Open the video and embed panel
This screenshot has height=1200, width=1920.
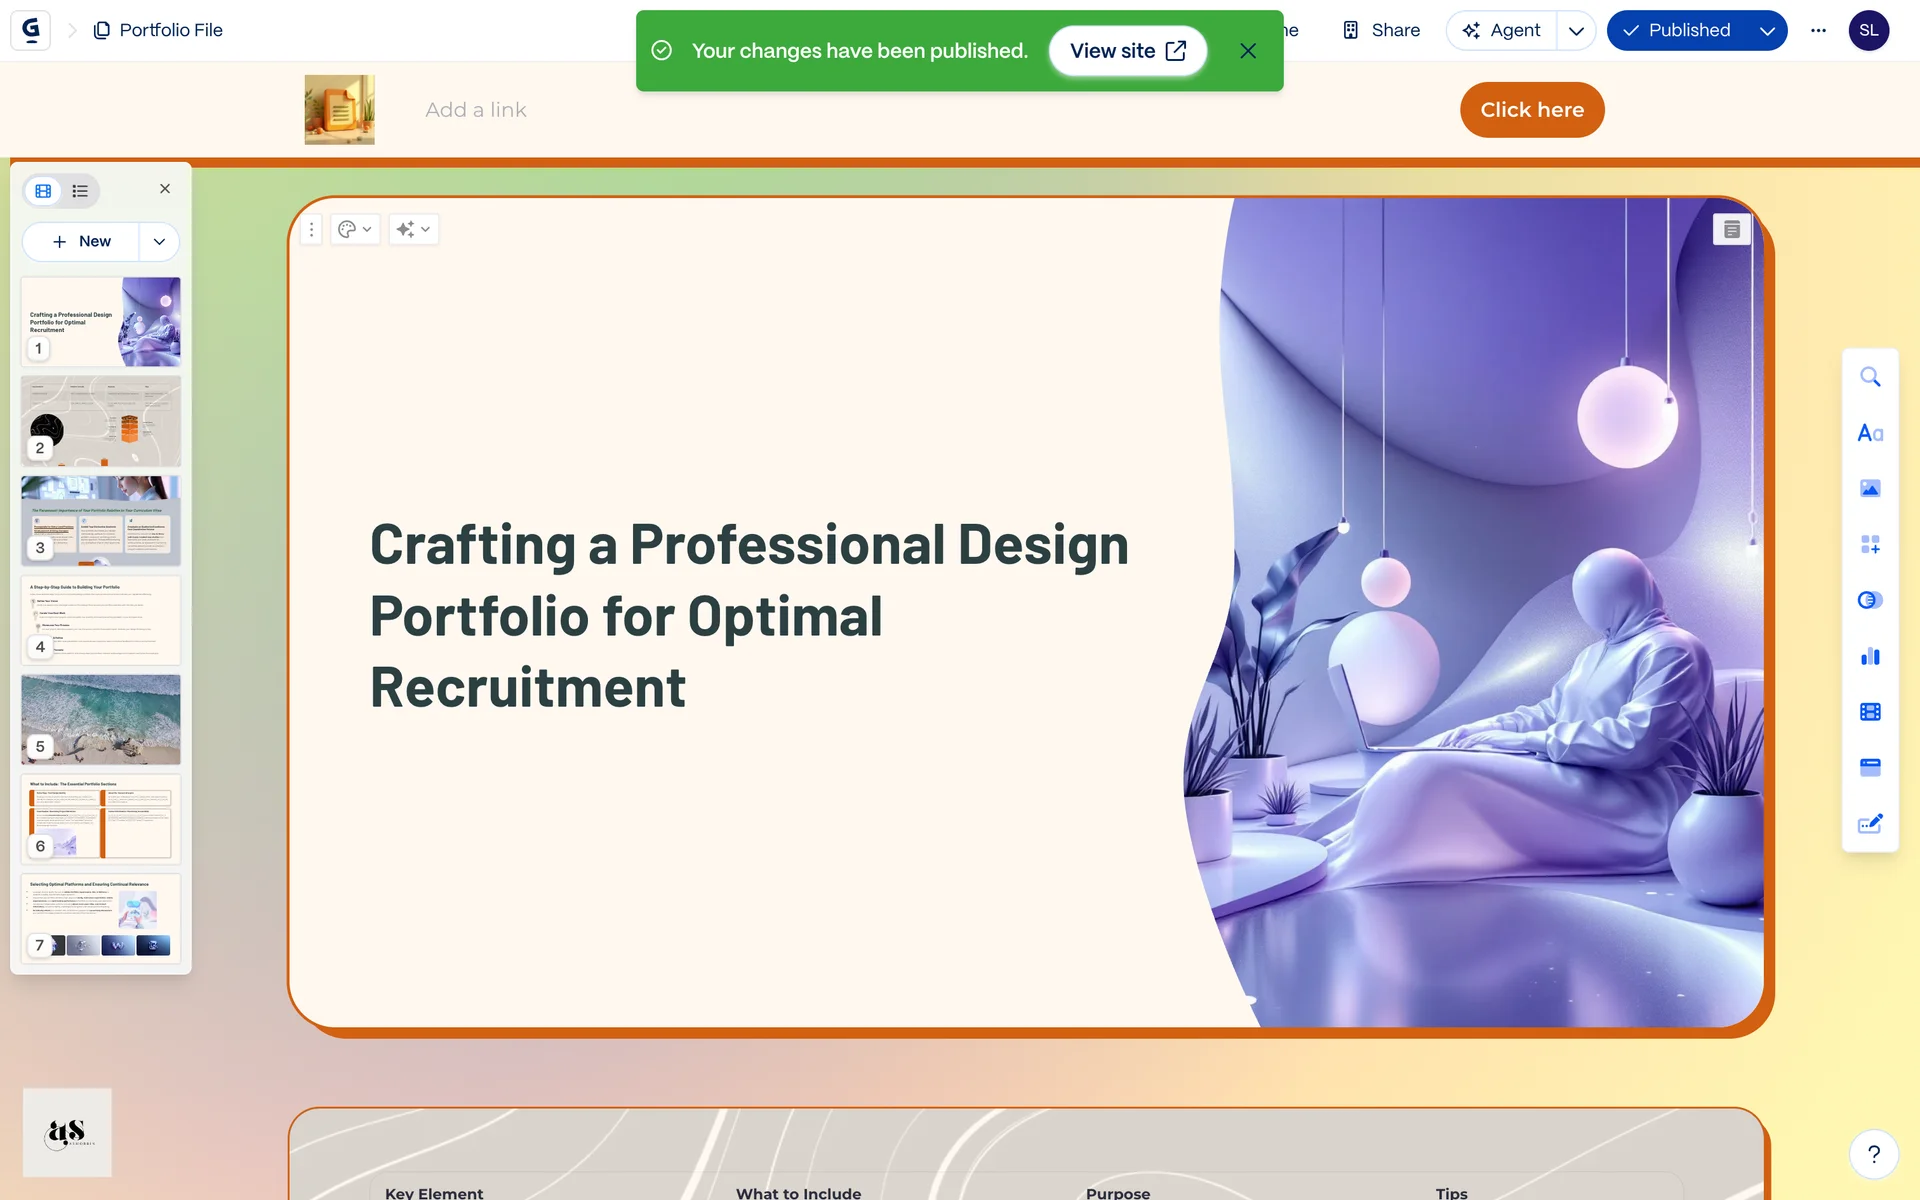click(x=1870, y=712)
